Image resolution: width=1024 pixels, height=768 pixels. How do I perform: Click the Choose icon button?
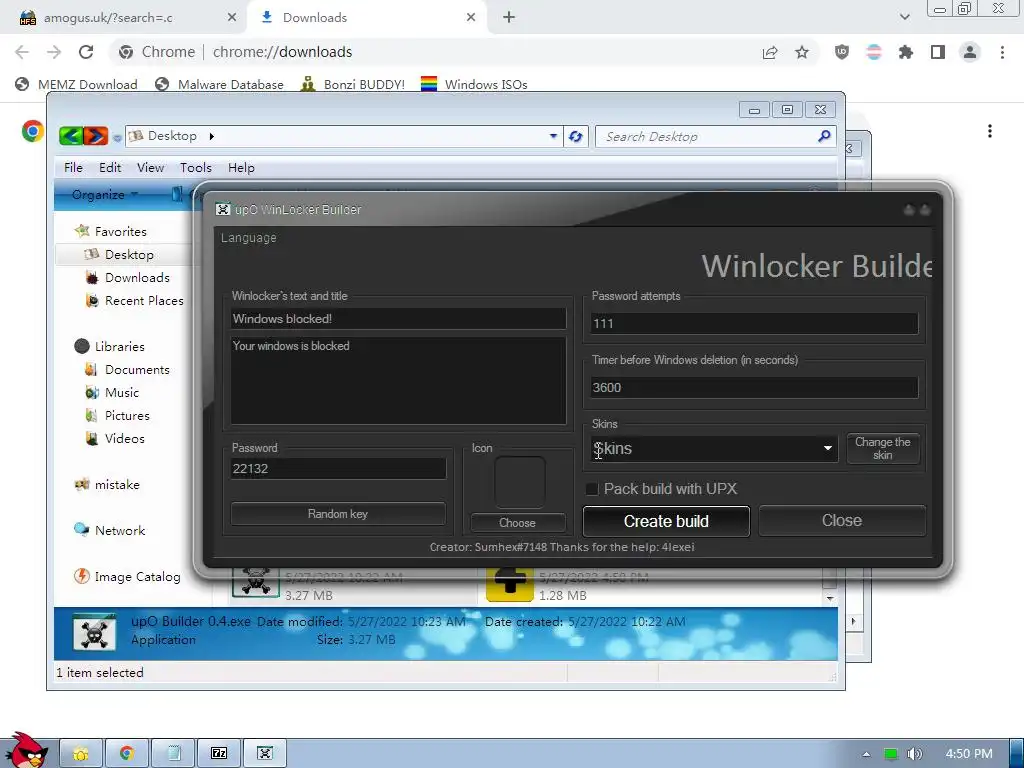[x=518, y=523]
